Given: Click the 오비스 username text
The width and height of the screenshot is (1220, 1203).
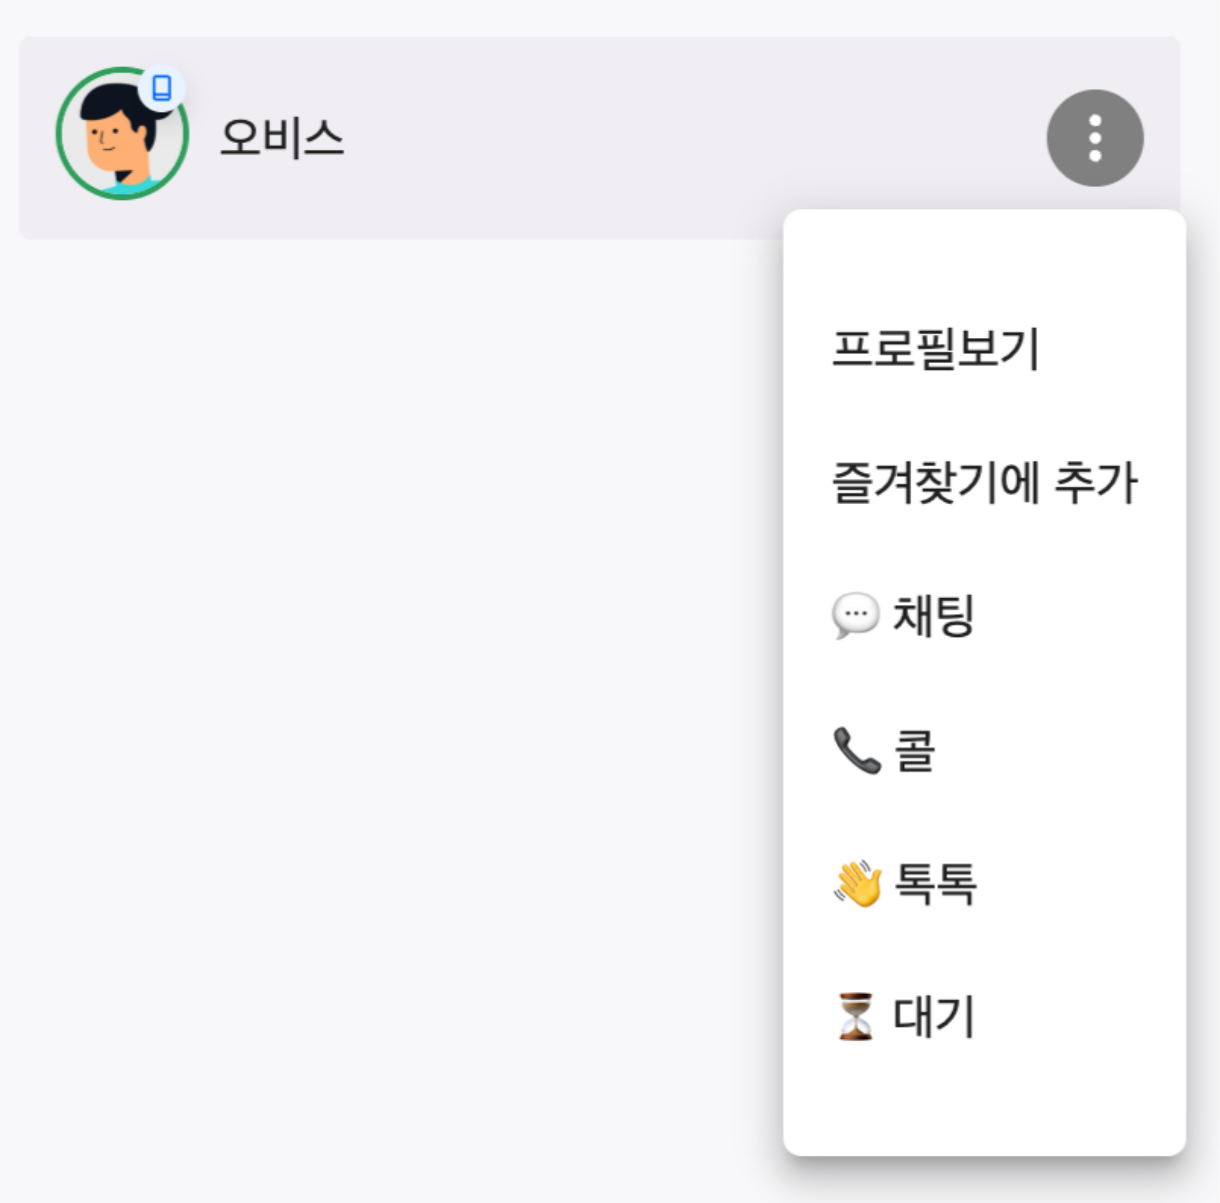Looking at the screenshot, I should point(282,137).
